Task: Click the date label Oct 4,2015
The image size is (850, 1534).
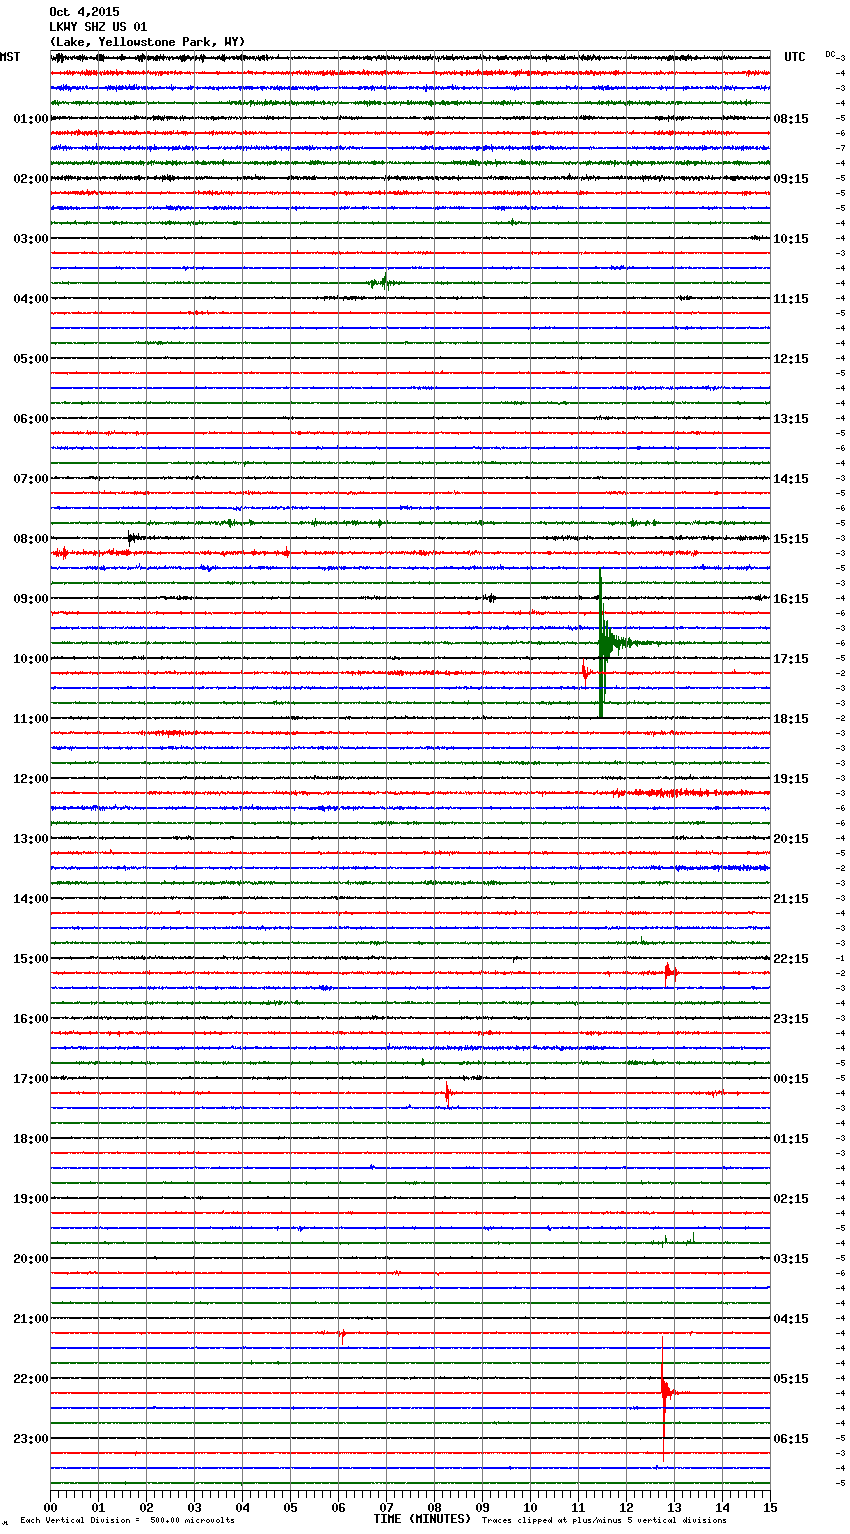Action: 84,12
